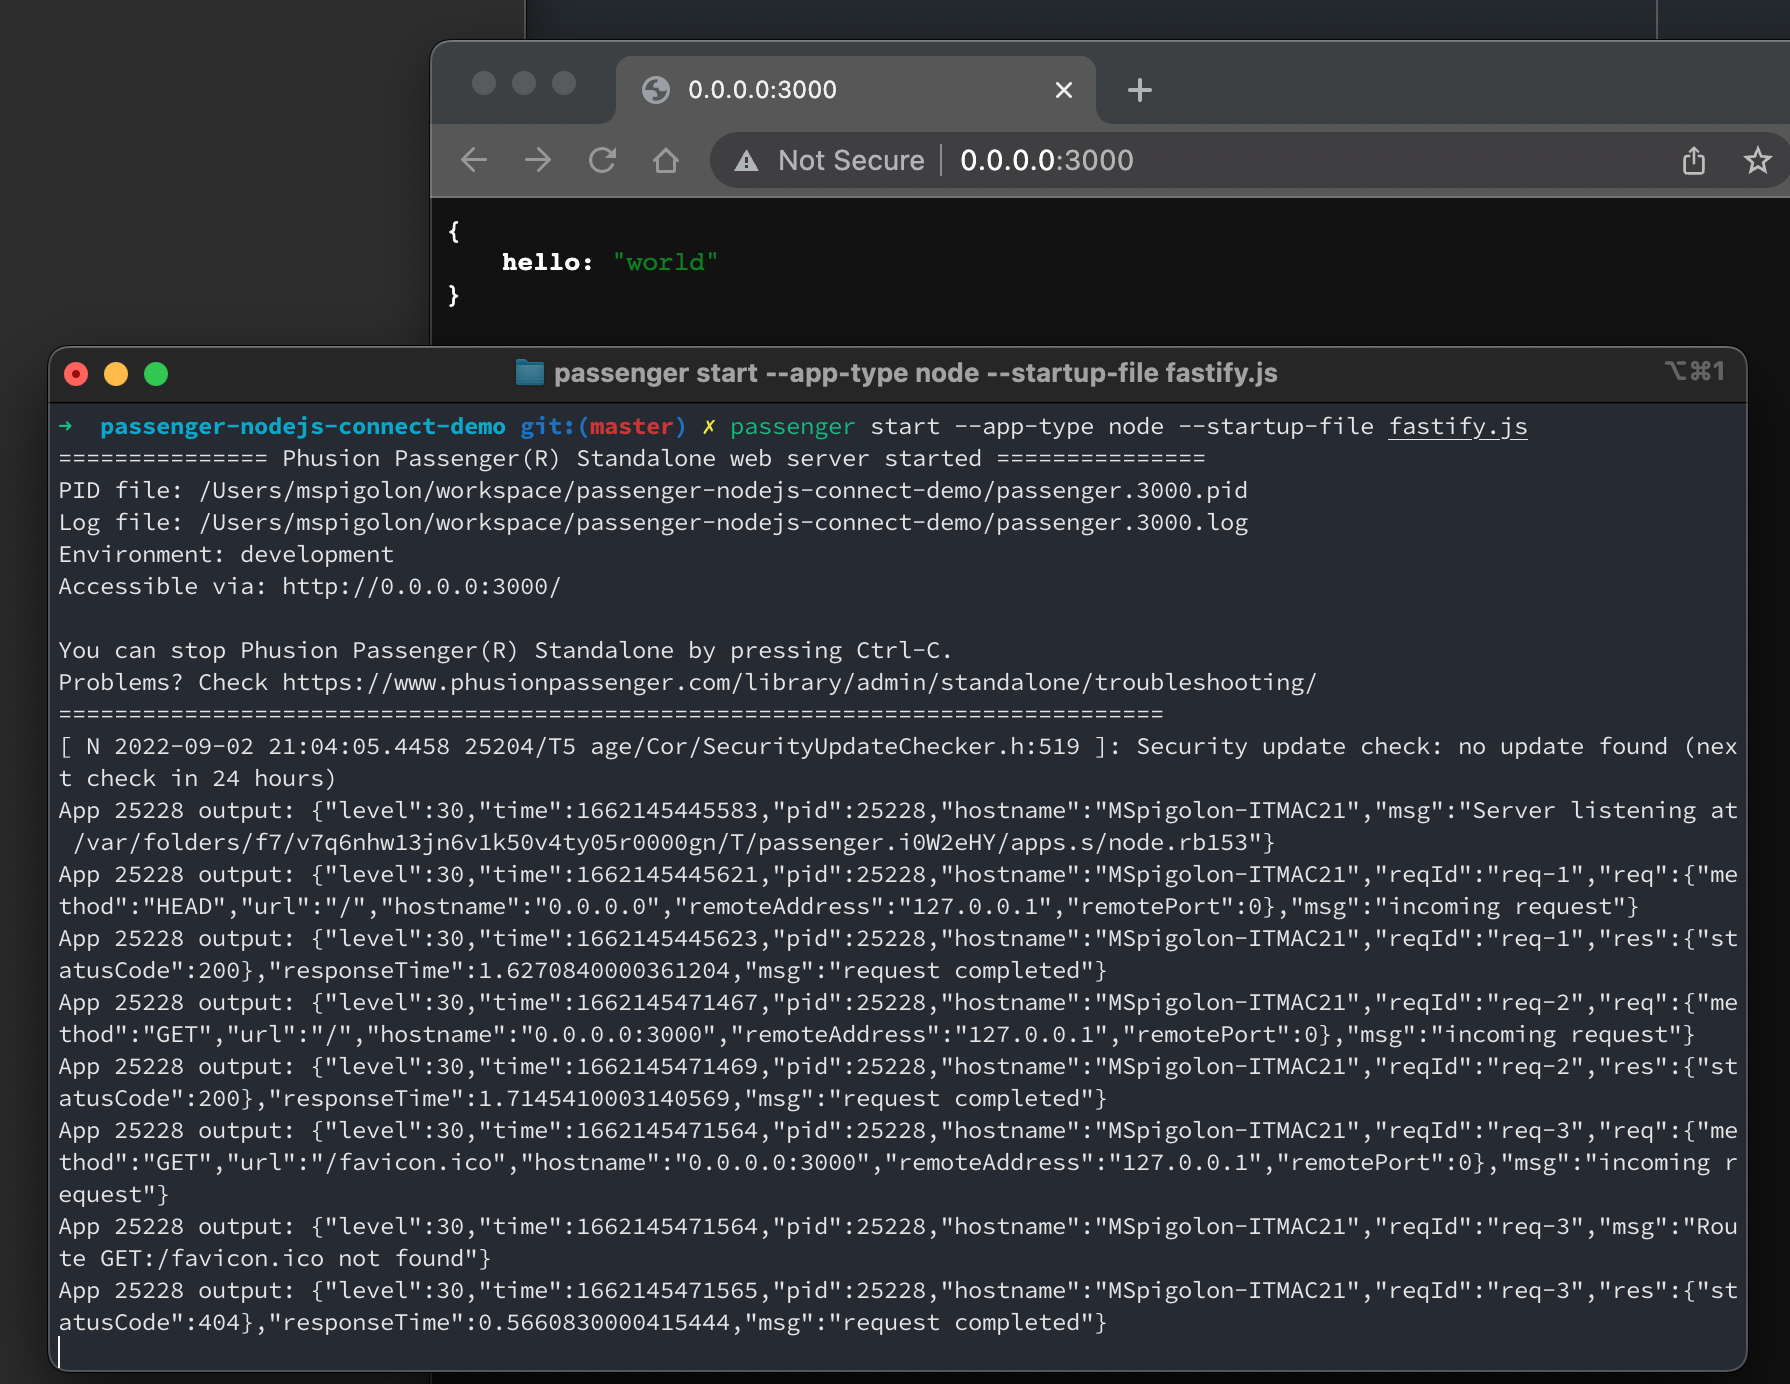Click the ⌥⌘1 shortcut indicator
The width and height of the screenshot is (1790, 1384).
[1695, 372]
